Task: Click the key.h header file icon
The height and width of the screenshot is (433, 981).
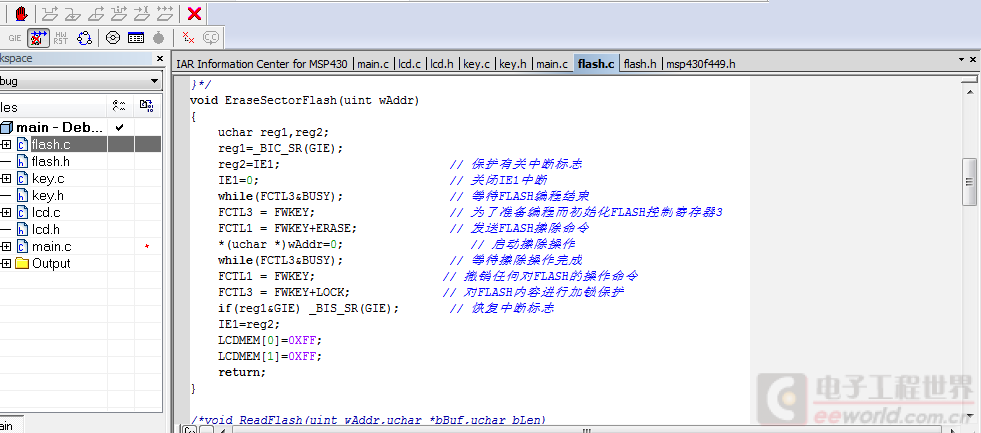Action: [22, 195]
